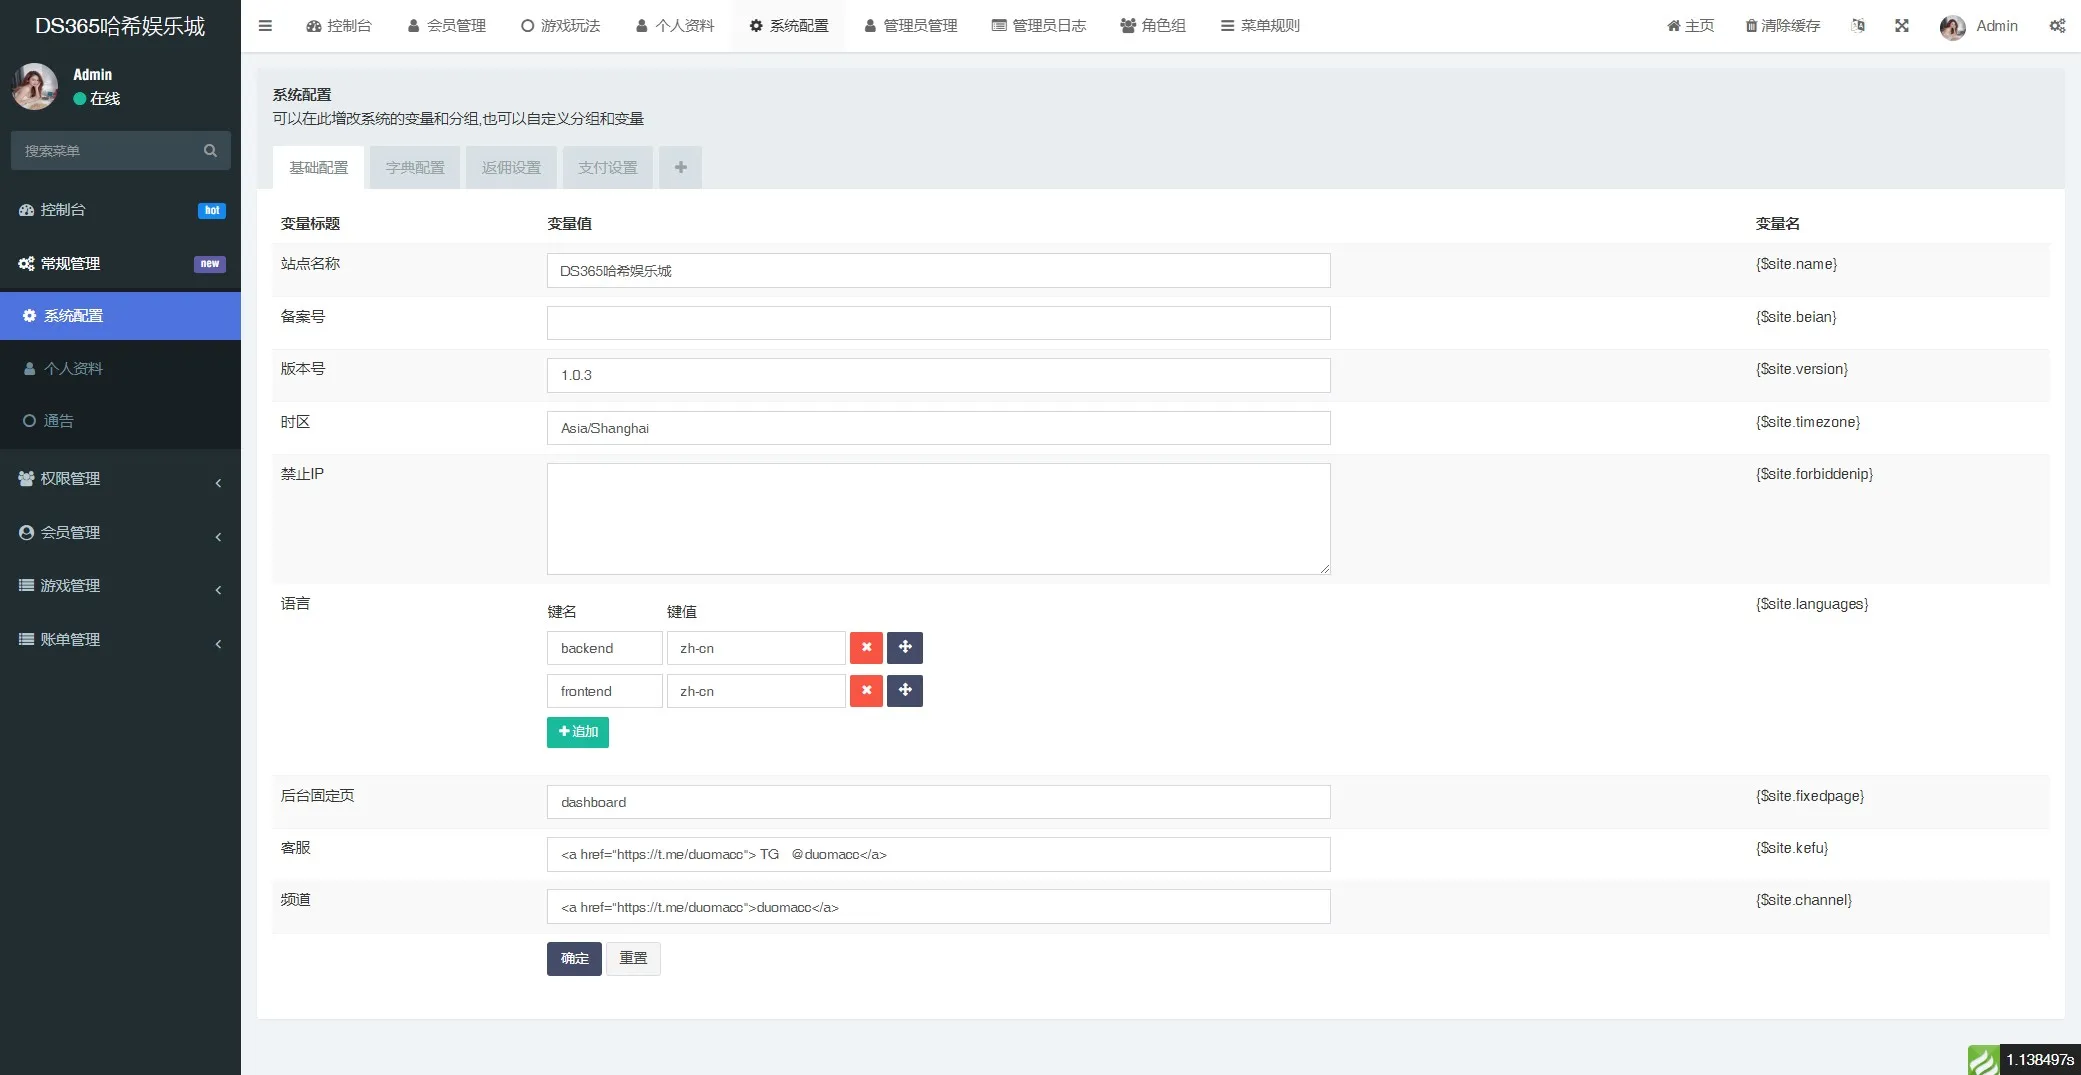Click the move handle for frontend row
Viewport: 2081px width, 1075px height.
click(904, 691)
